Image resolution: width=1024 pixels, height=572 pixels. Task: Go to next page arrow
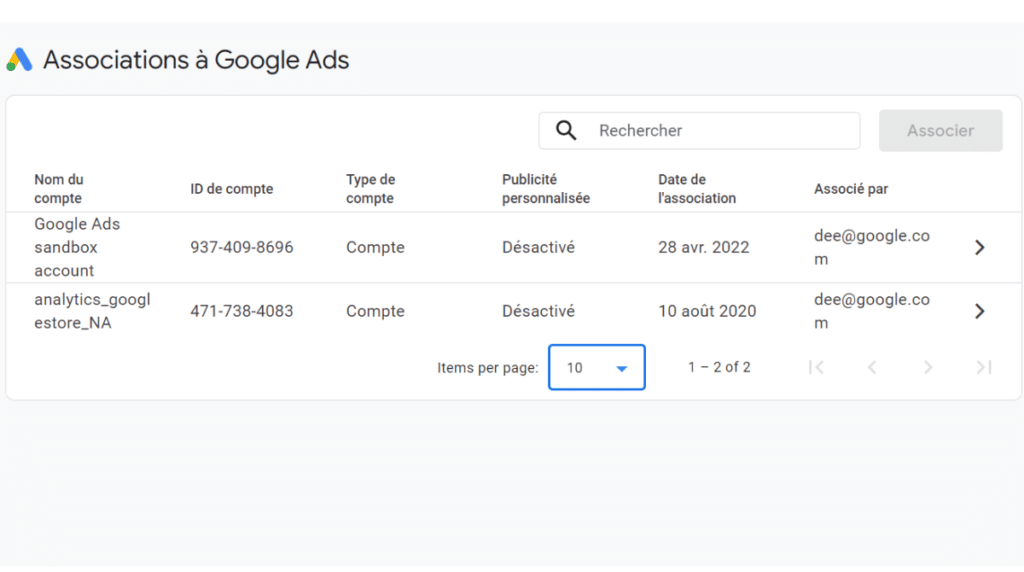tap(928, 367)
